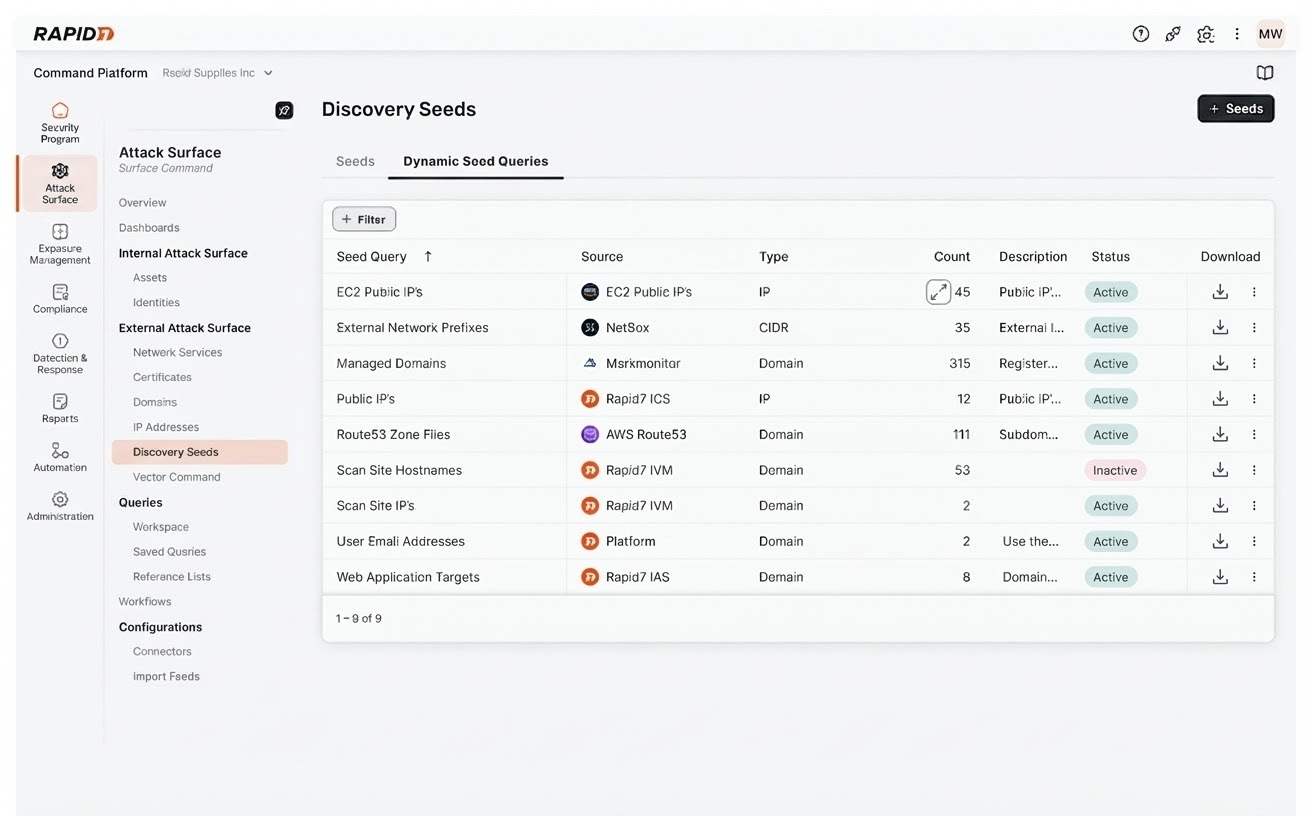Collapse the Attack Surface navigation panel

tap(284, 110)
